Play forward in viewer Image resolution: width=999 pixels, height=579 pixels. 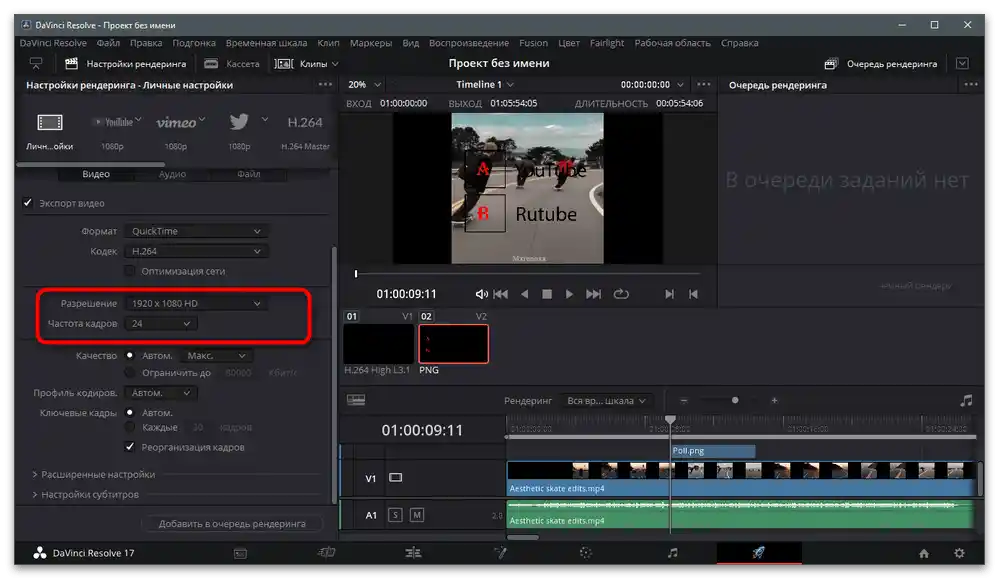pyautogui.click(x=569, y=294)
